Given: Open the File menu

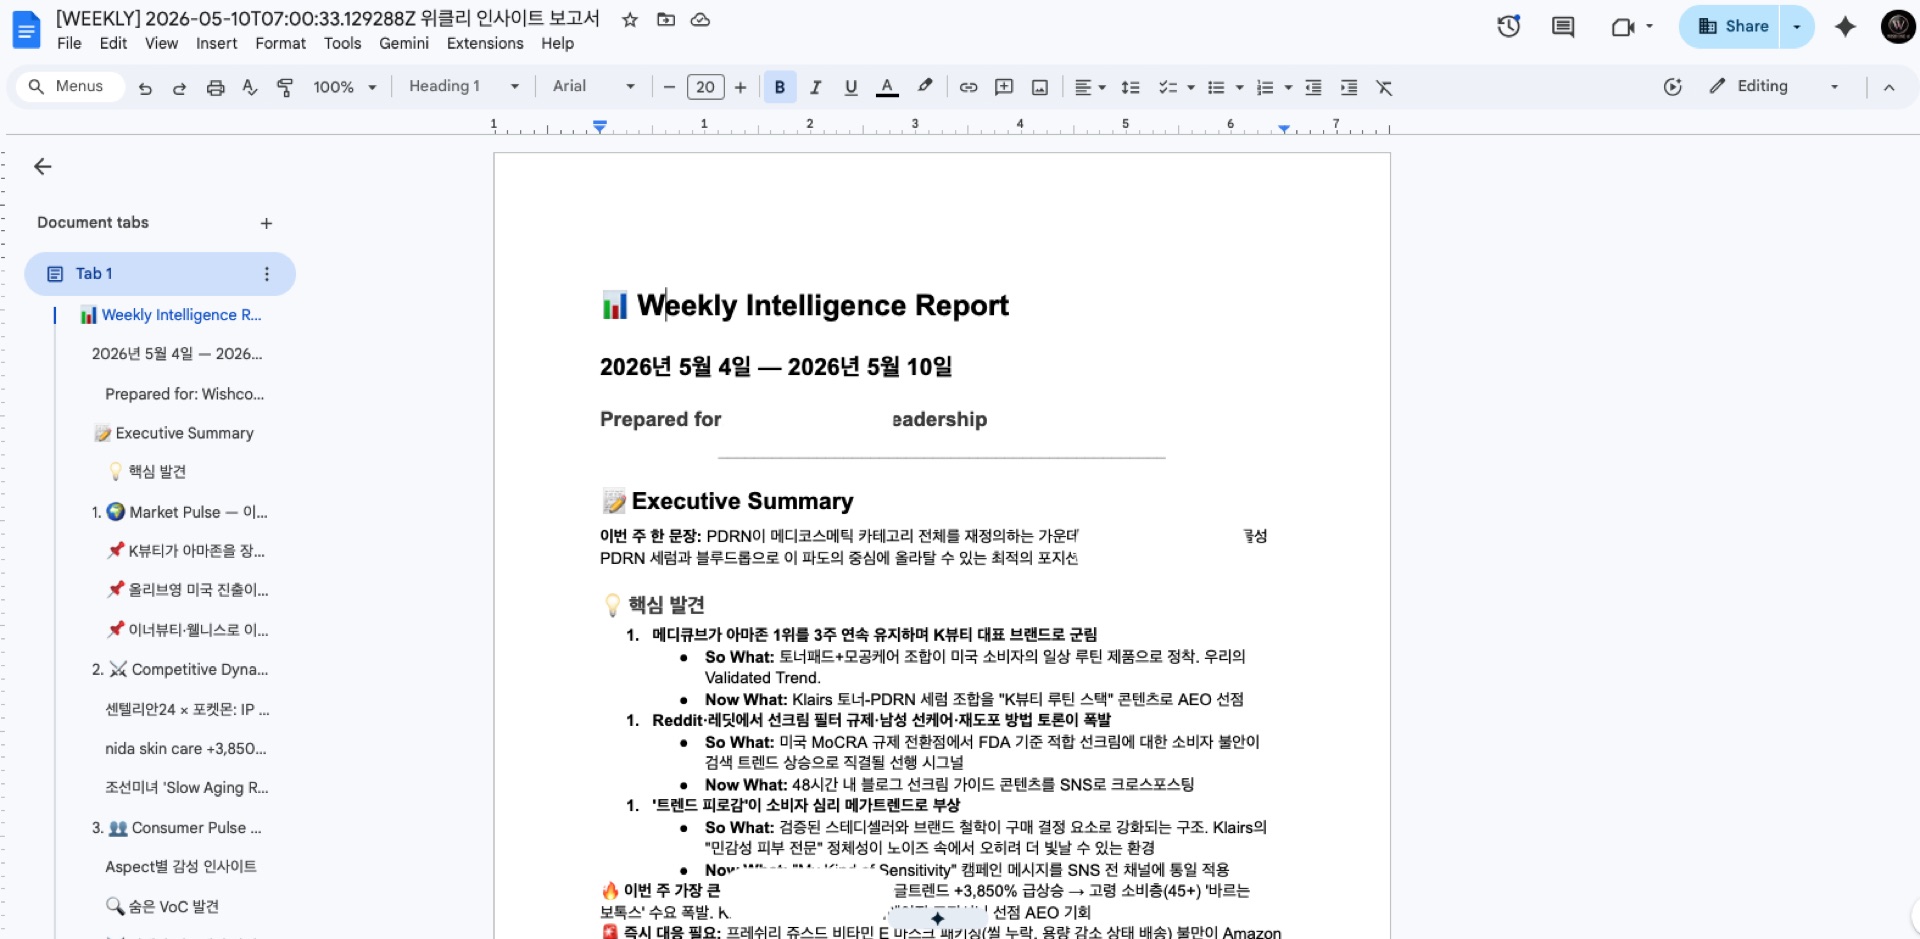Looking at the screenshot, I should coord(69,43).
